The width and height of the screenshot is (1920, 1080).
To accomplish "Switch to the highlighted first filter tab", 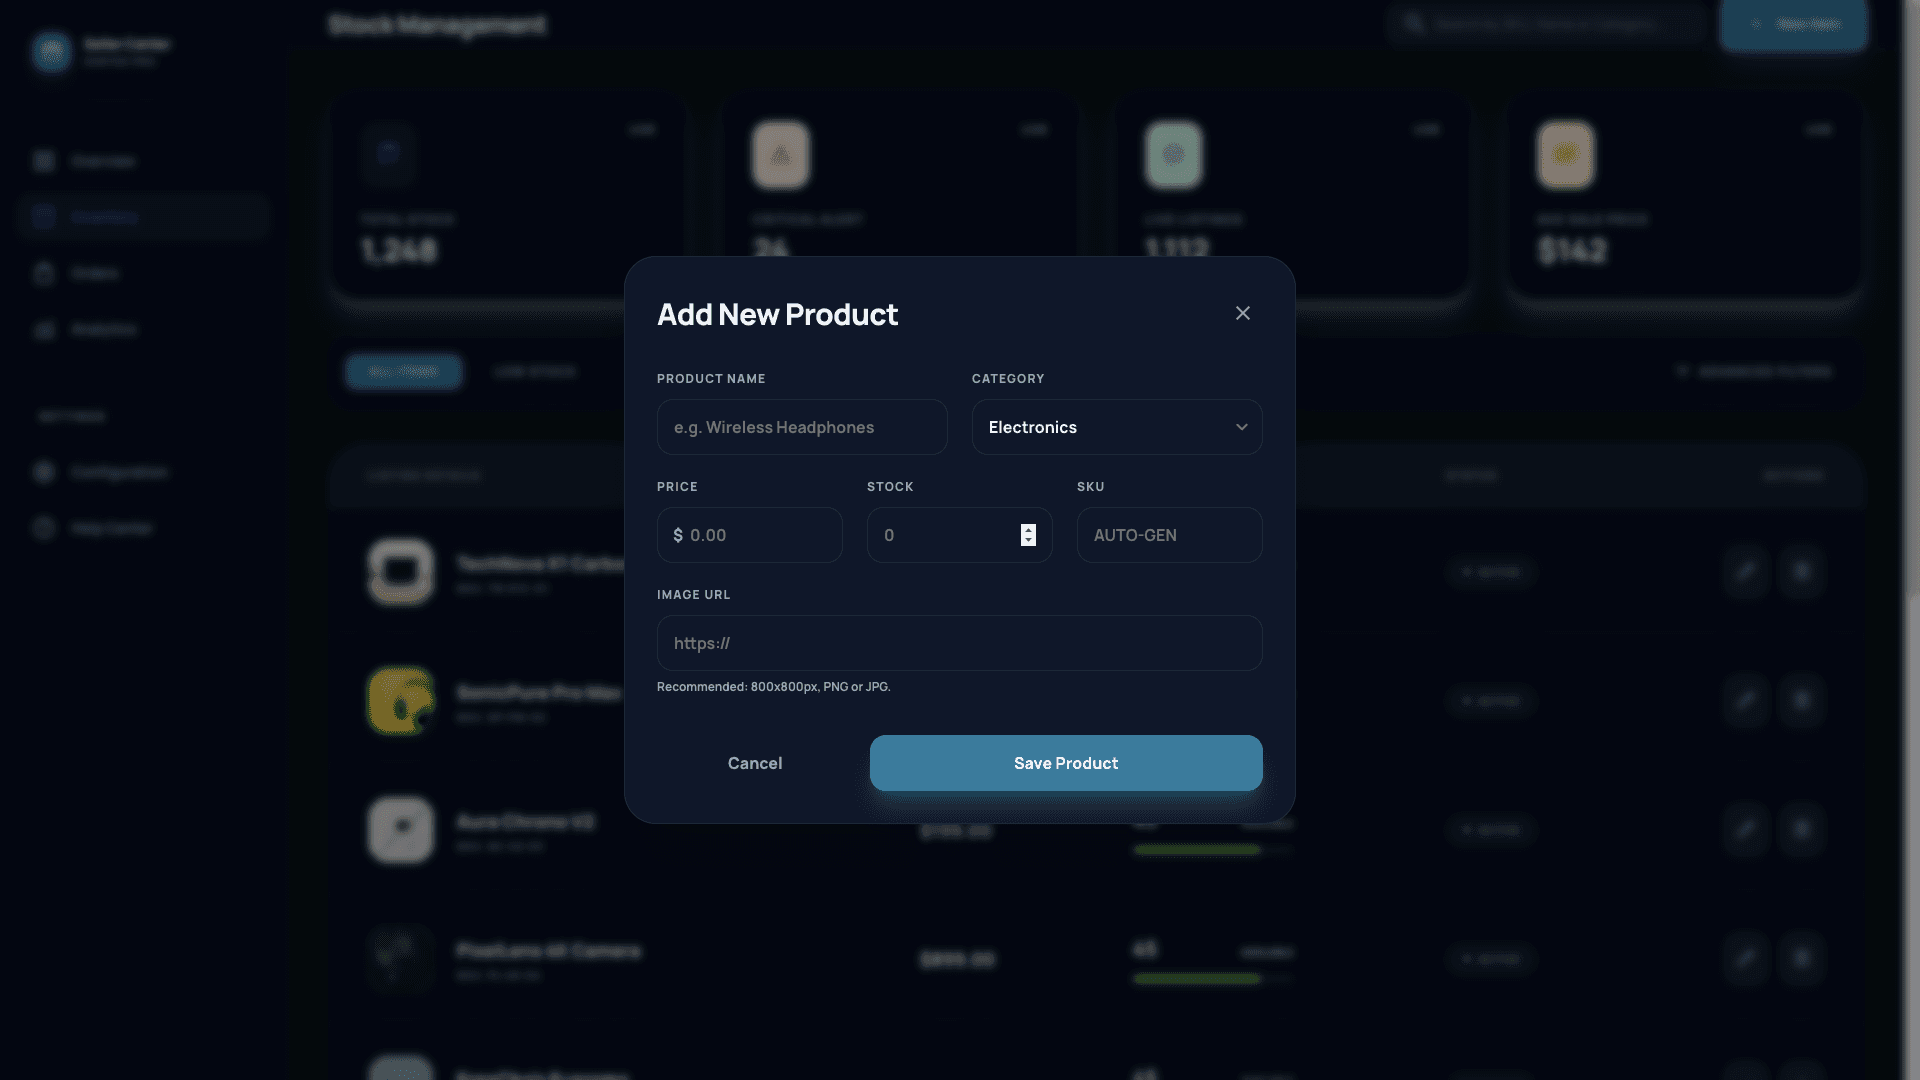I will 403,371.
